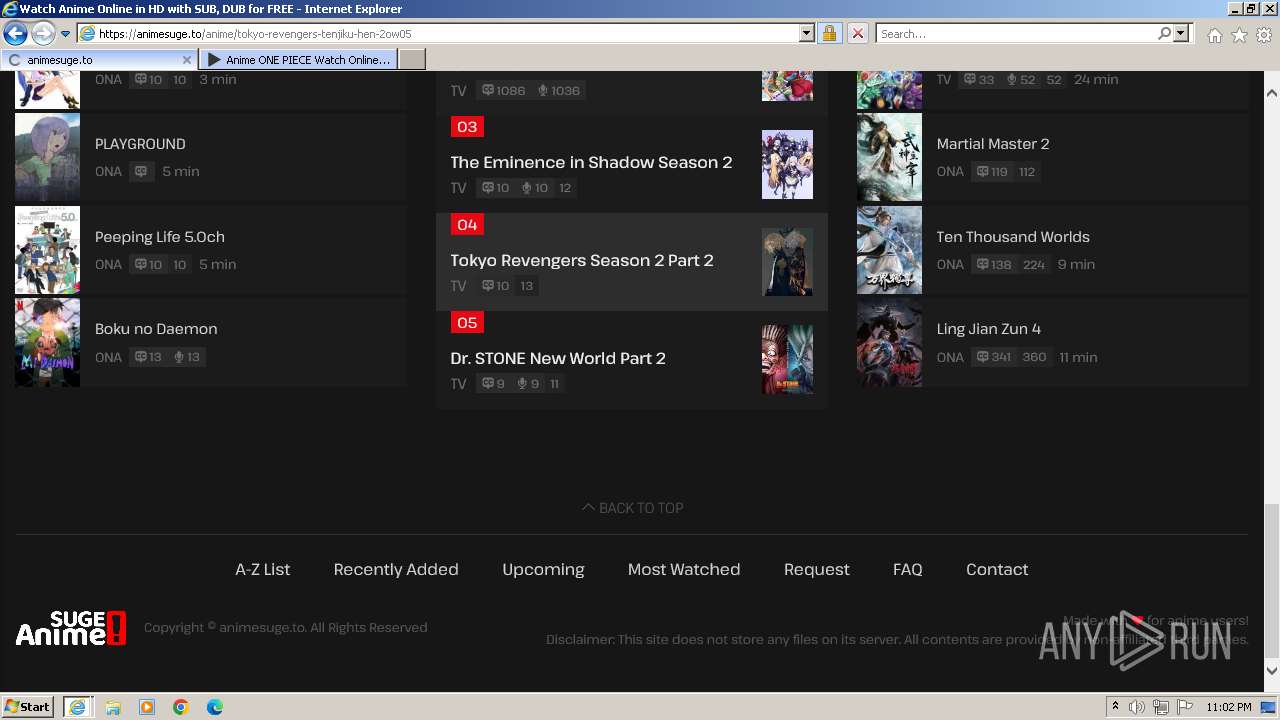Click PLAYGROUND poster thumbnail

(47, 157)
